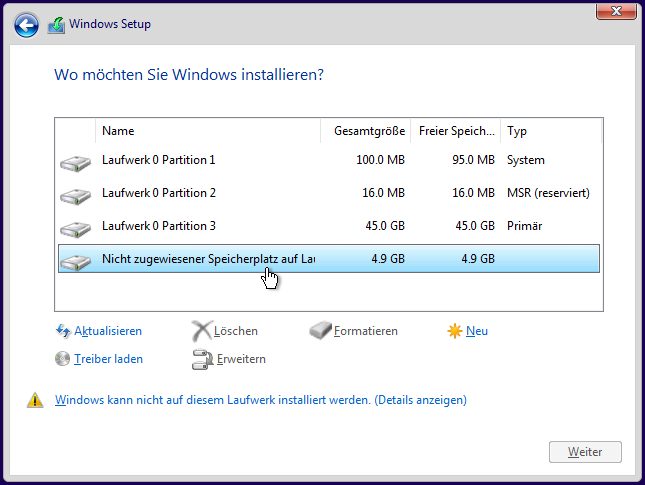Image resolution: width=645 pixels, height=485 pixels.
Task: Refresh the list via Aktualisieren link
Action: tap(108, 331)
